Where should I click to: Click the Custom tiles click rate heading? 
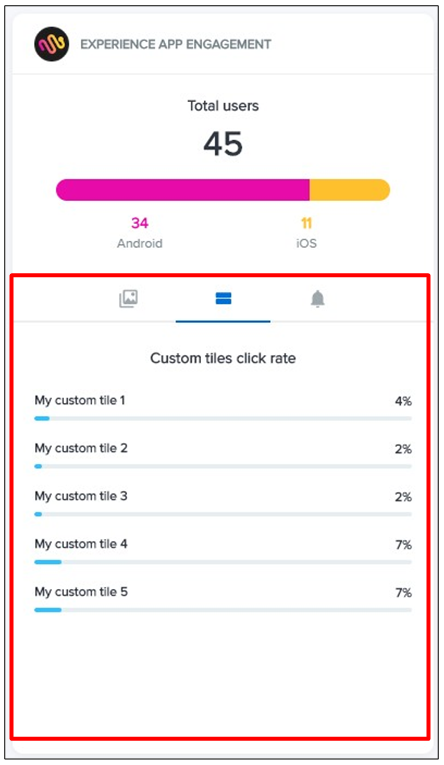(223, 358)
